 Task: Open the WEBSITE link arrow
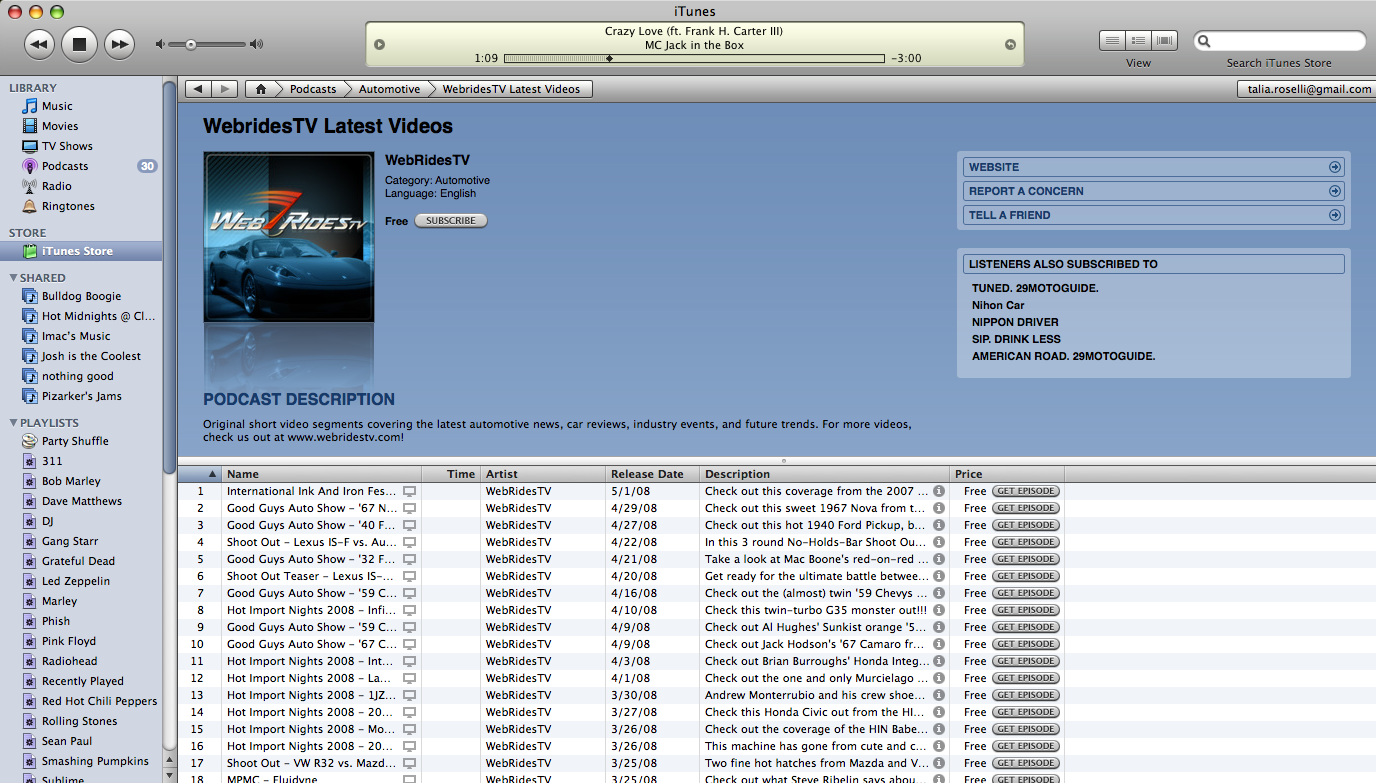pos(1335,167)
